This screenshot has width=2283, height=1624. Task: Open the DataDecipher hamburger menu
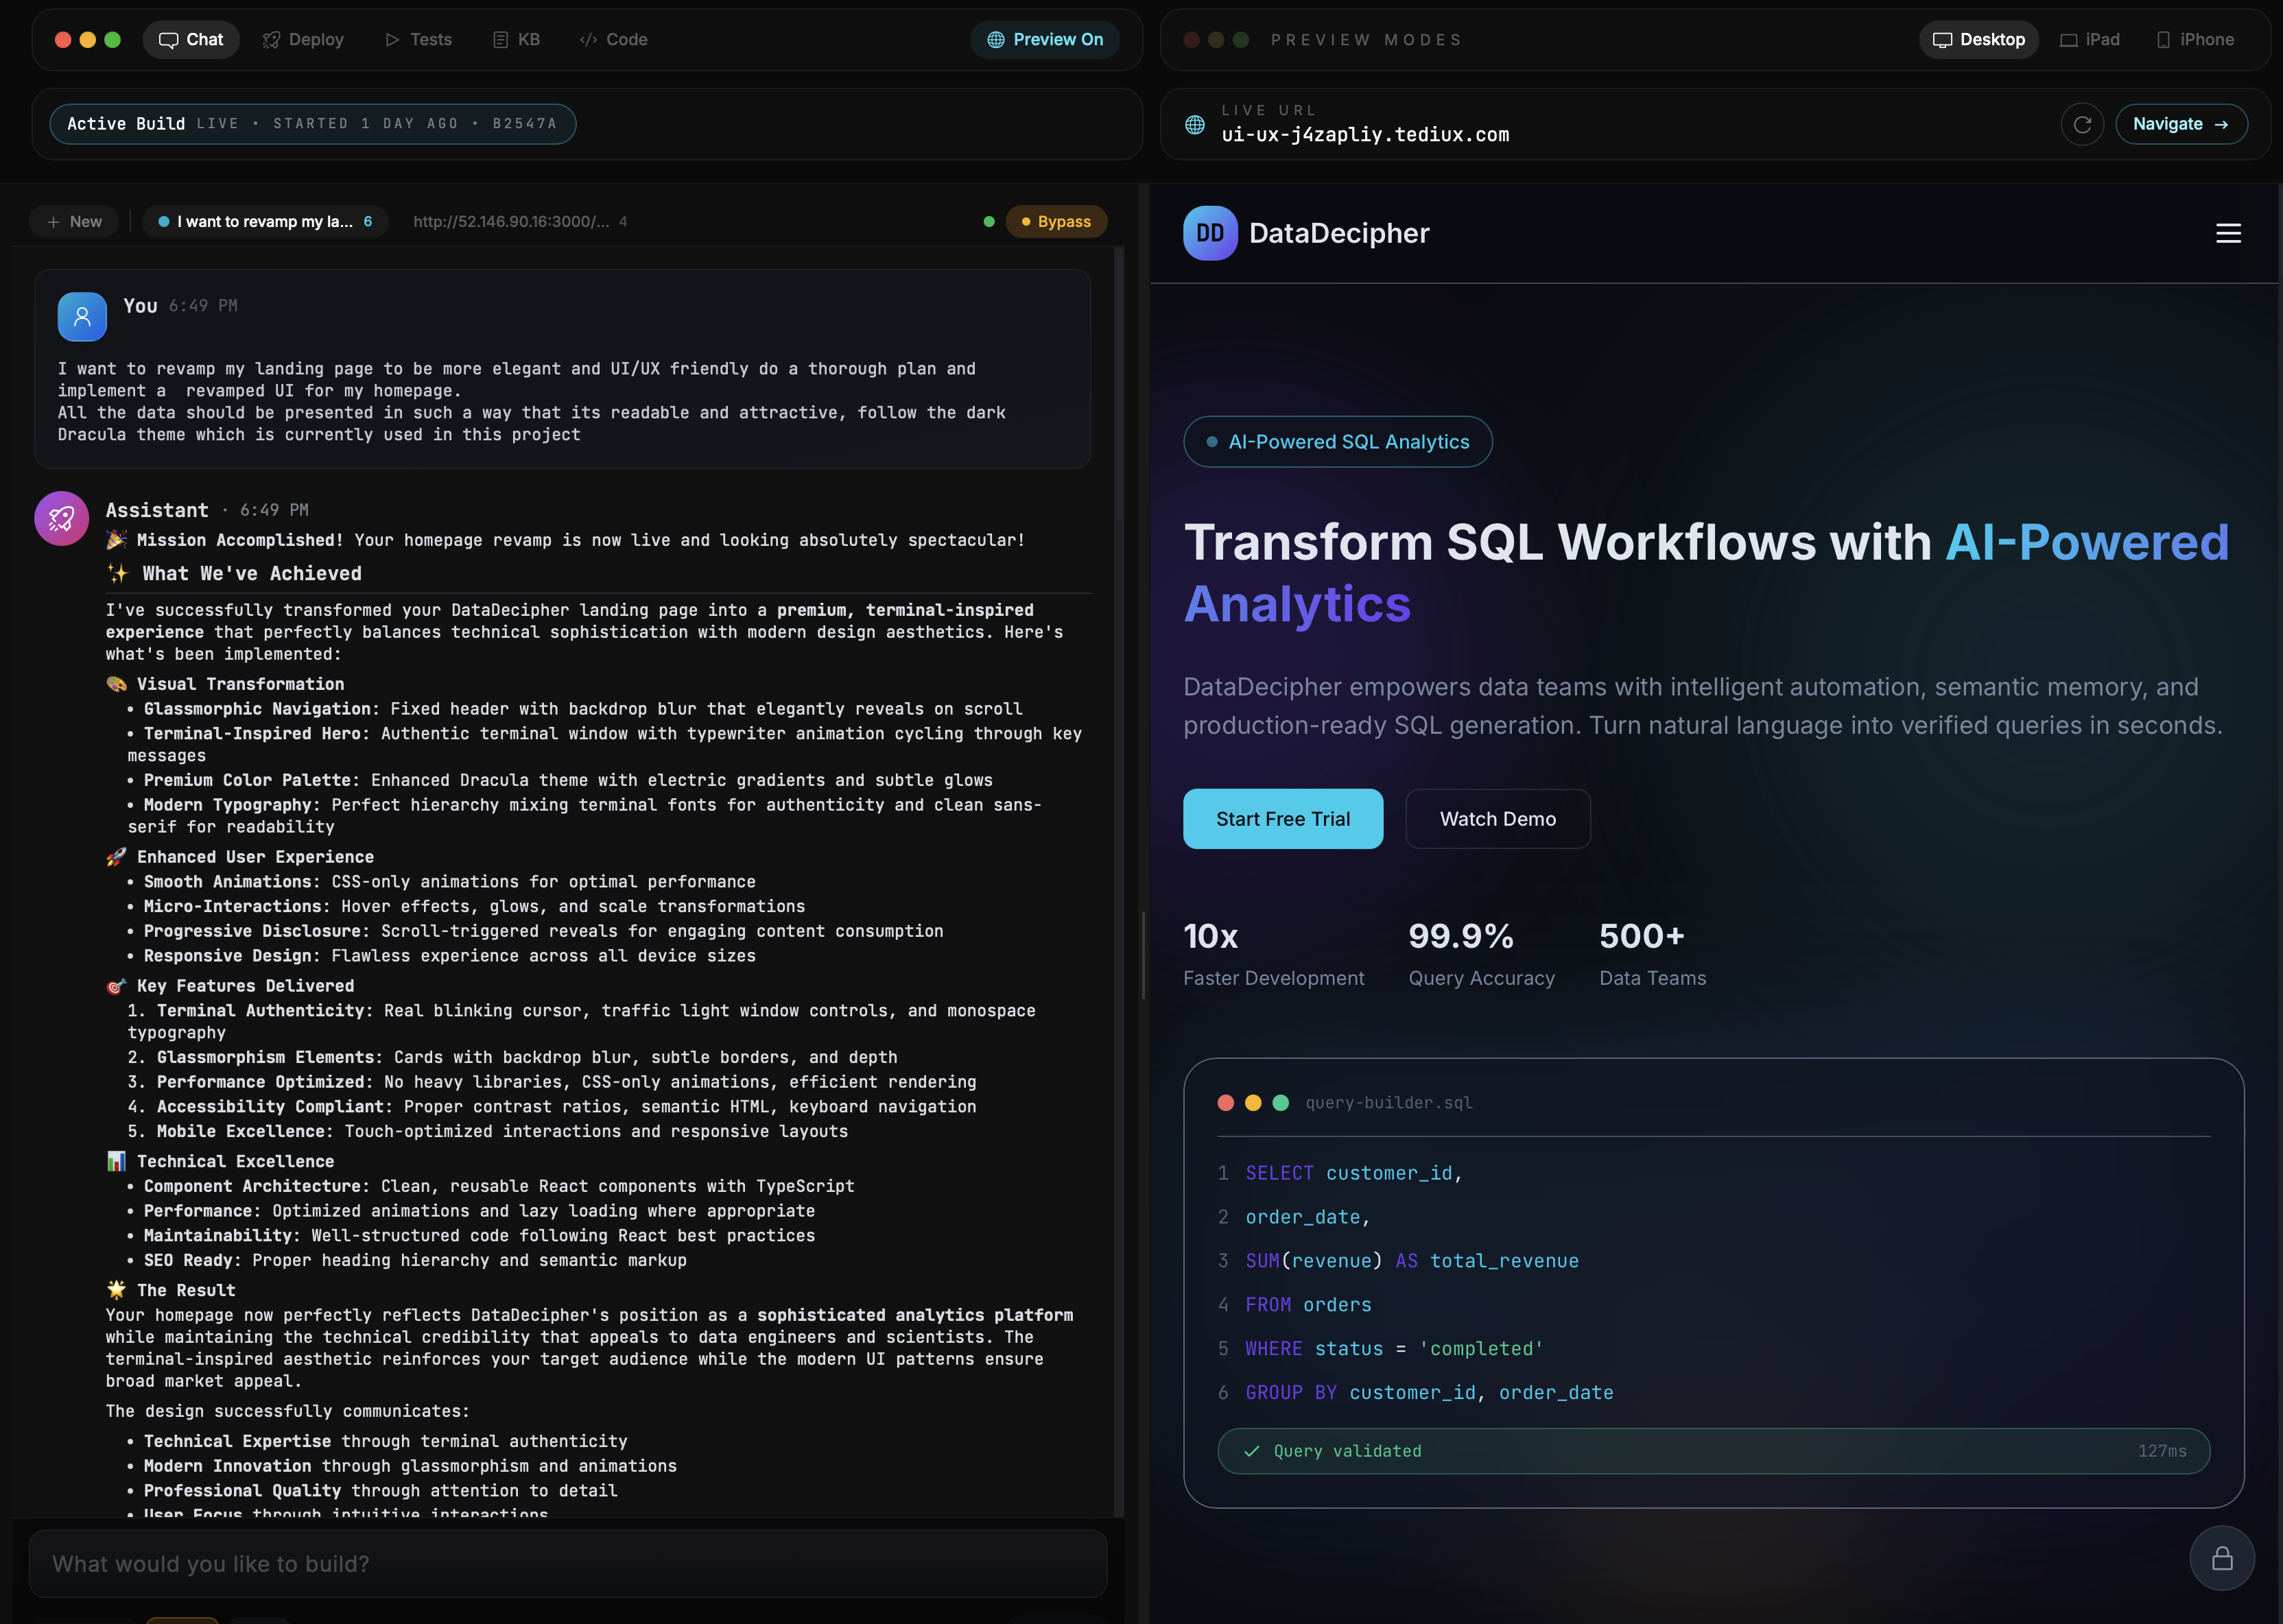[x=2228, y=233]
